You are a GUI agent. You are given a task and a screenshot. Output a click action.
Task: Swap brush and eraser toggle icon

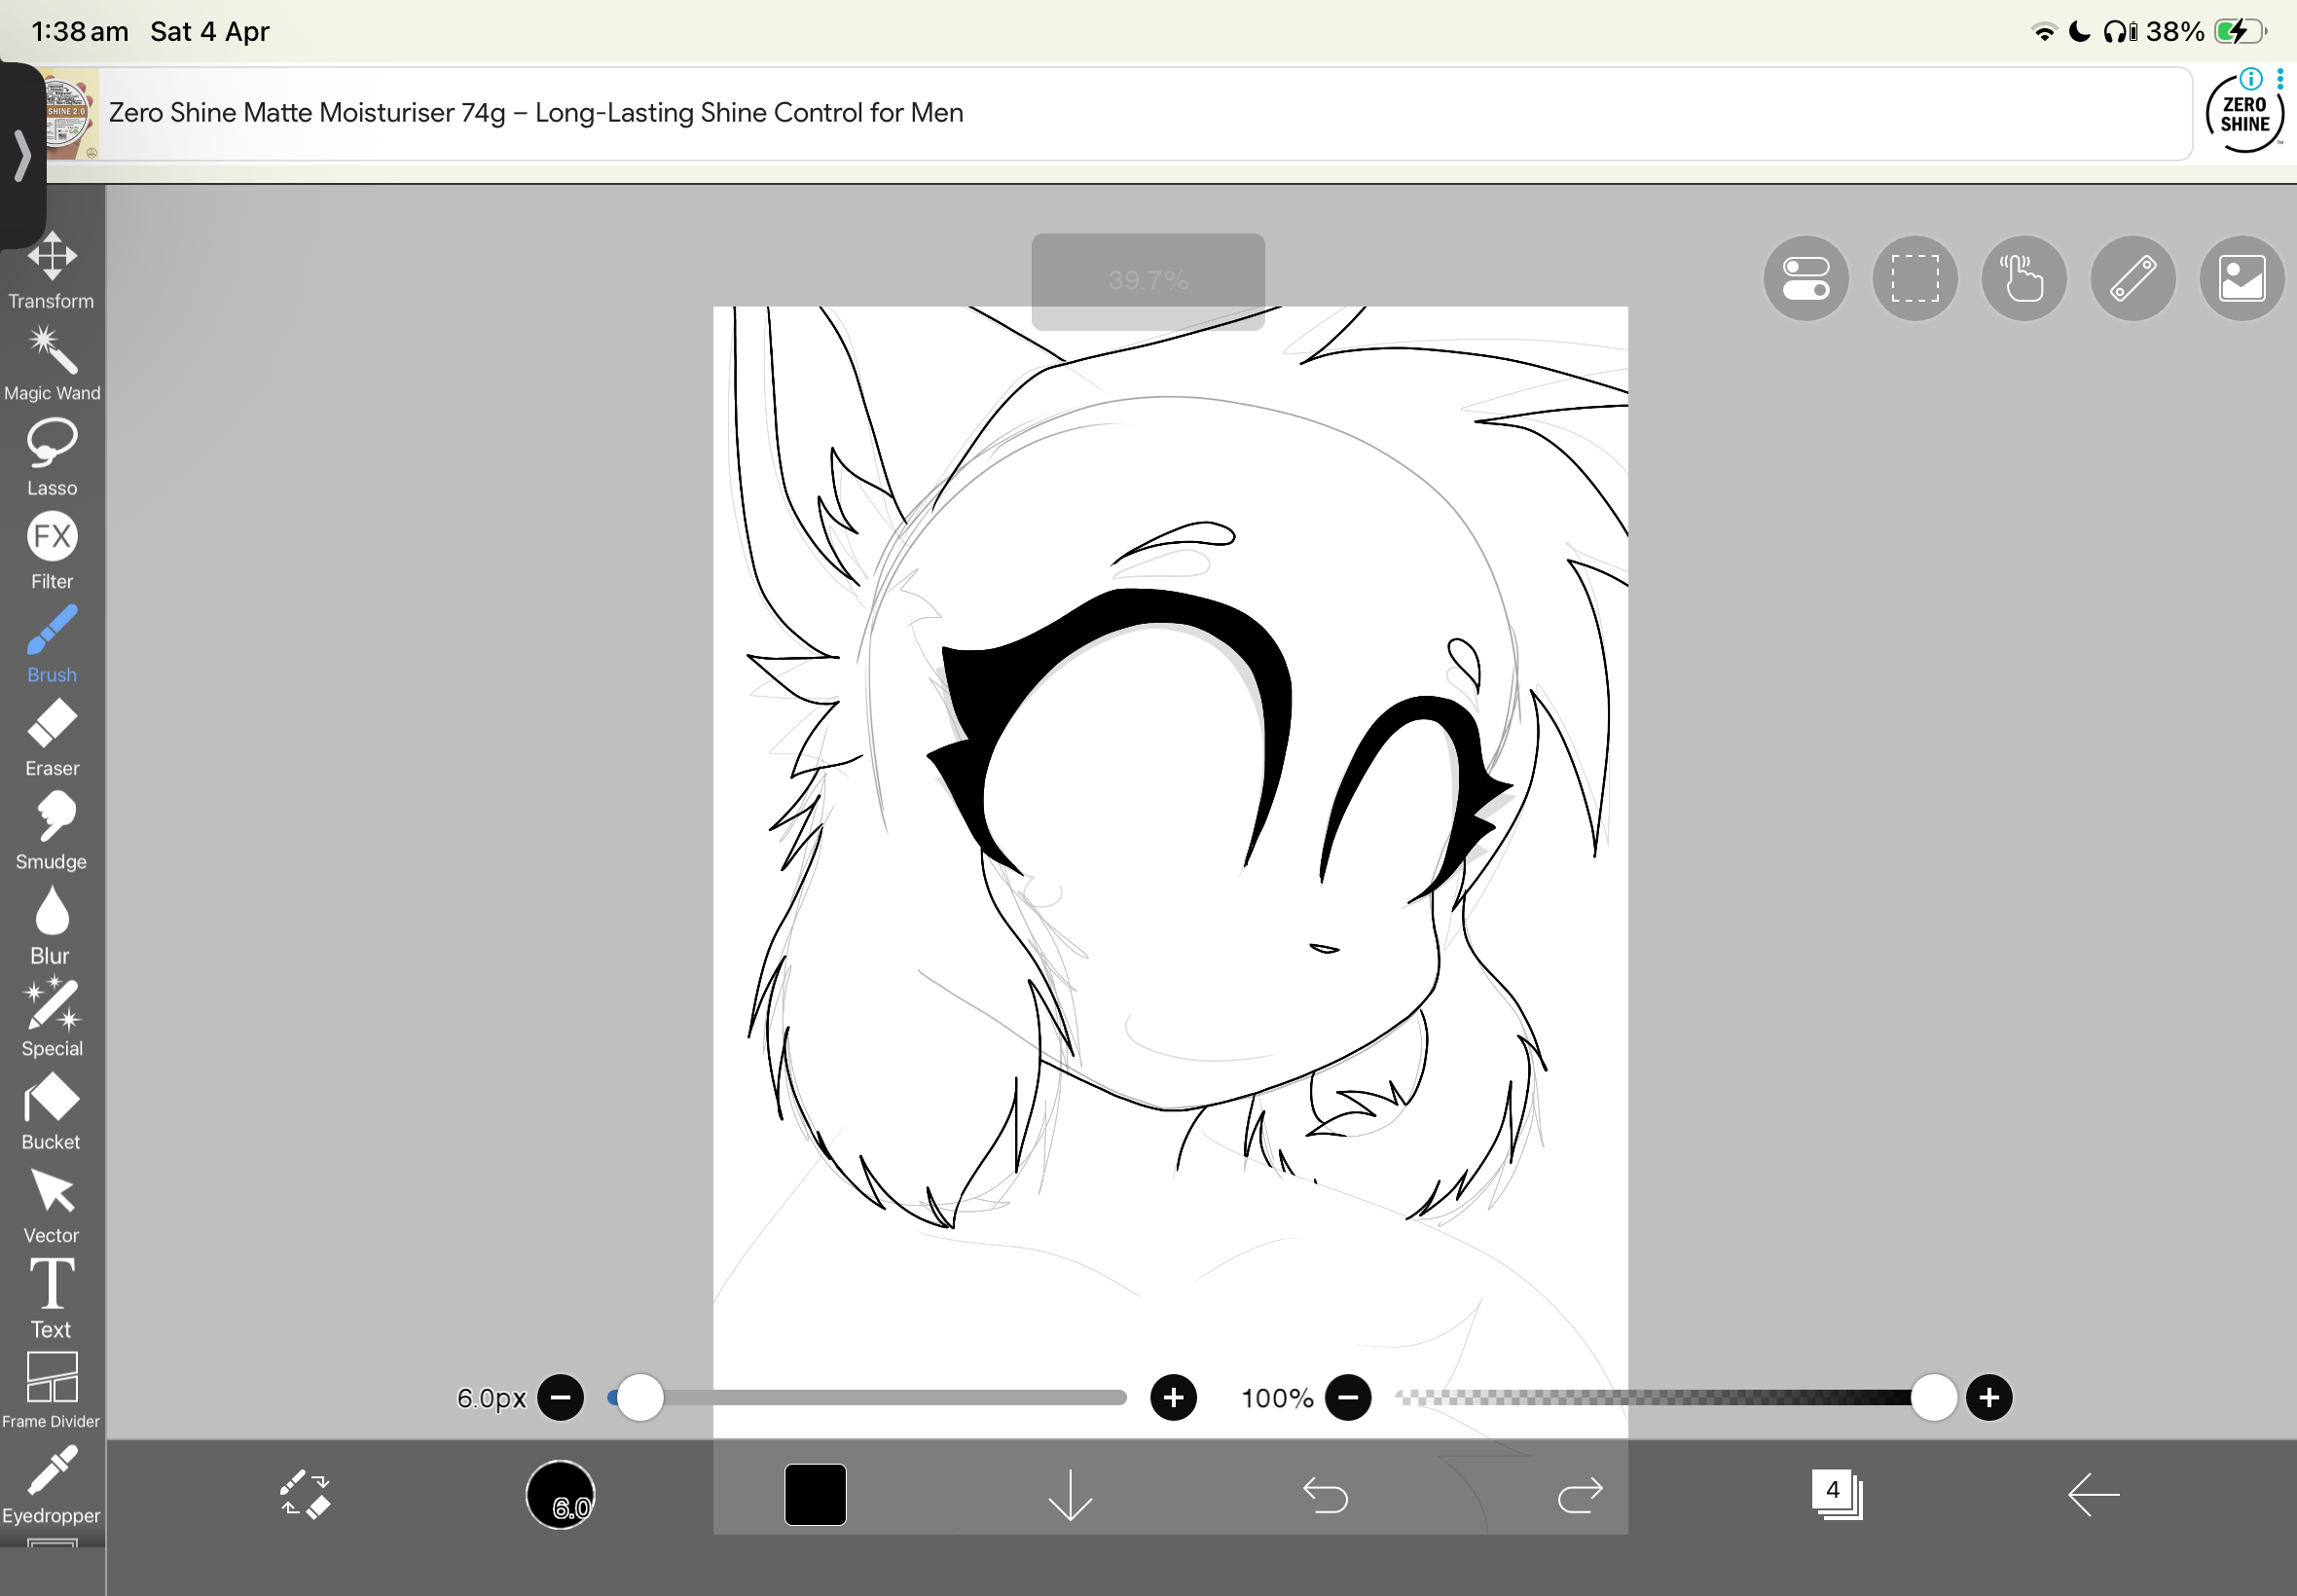(x=305, y=1495)
